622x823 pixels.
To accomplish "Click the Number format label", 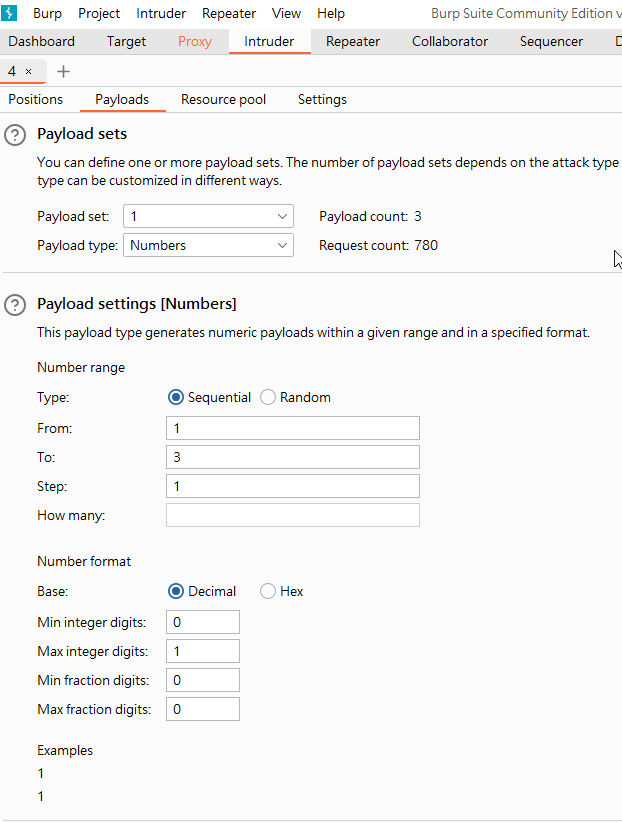I will (84, 562).
